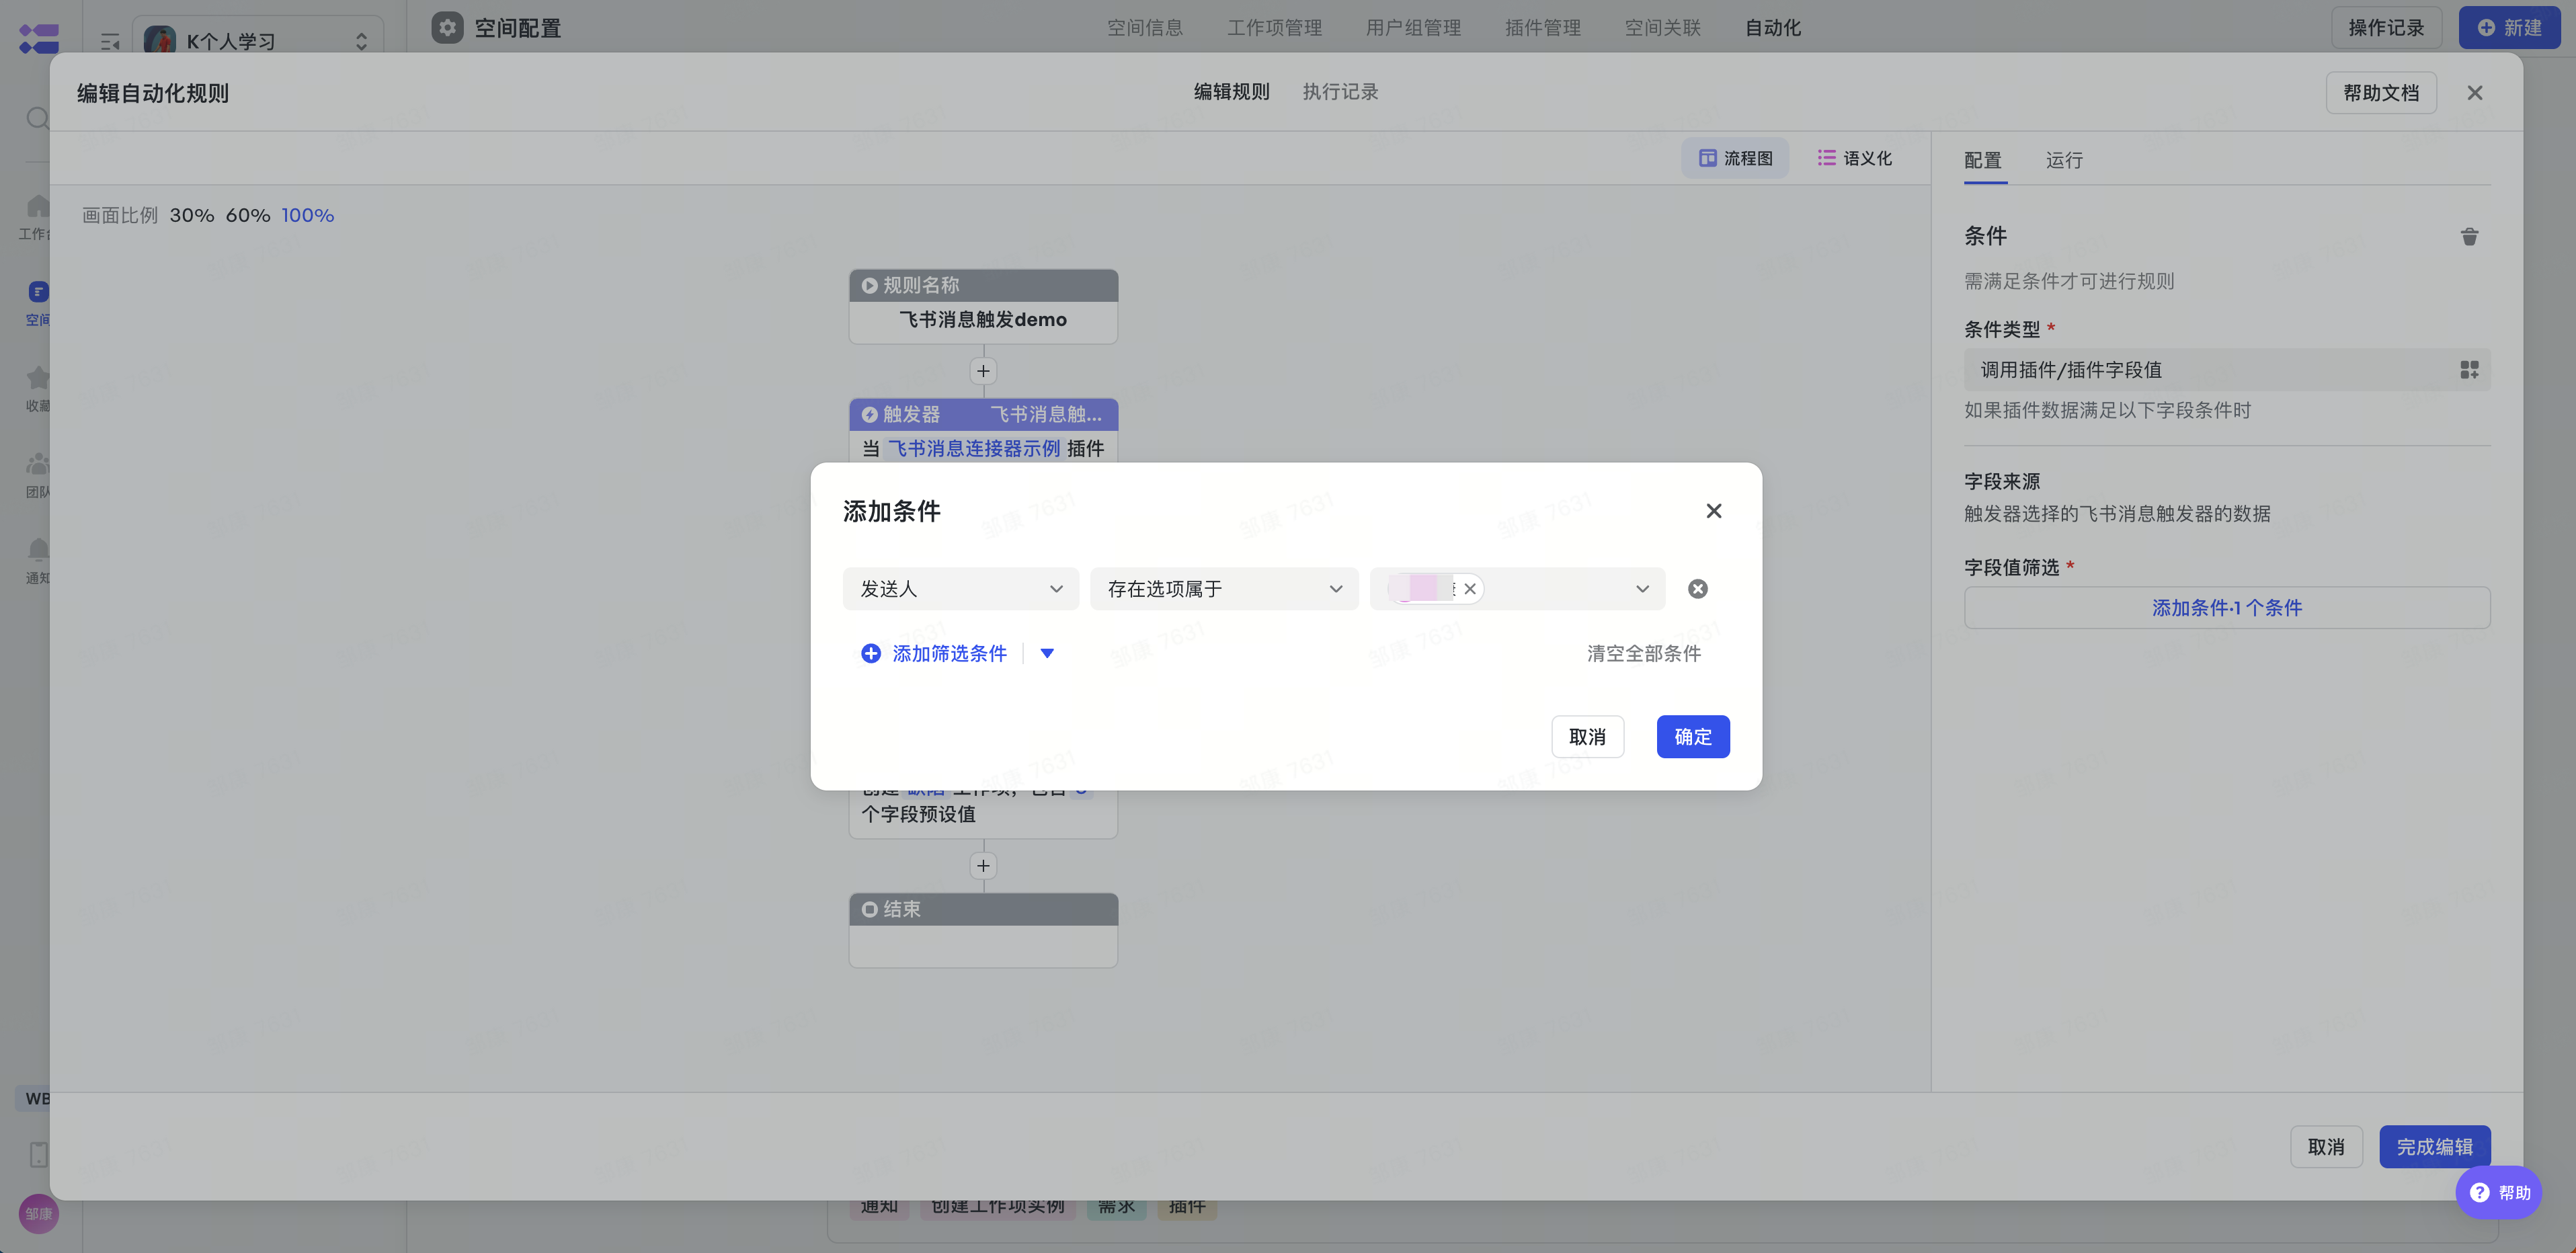Image resolution: width=2576 pixels, height=1253 pixels.
Task: Click the sidebar mobile device icon
Action: [x=38, y=1154]
